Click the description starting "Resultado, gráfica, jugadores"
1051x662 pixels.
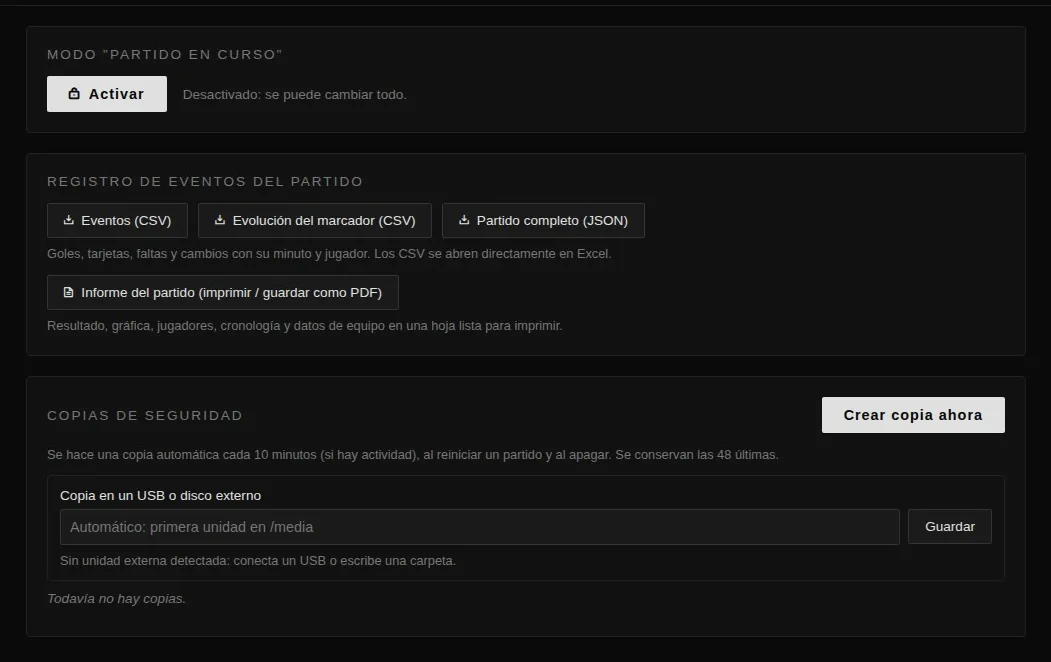coord(305,326)
